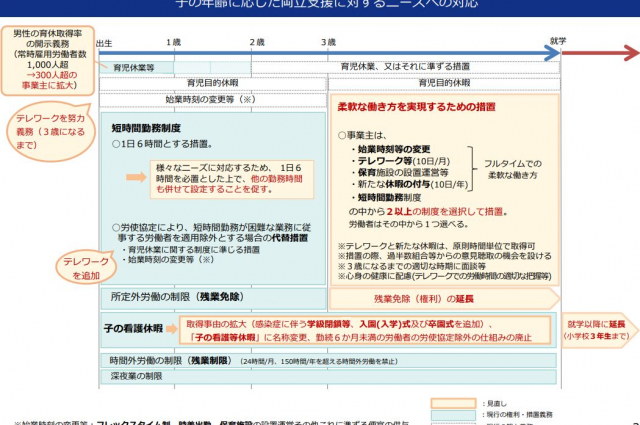640x425 pixels.
Task: Click ・育児休業に関する制度に準じる措置 bullet
Action: pyautogui.click(x=191, y=249)
